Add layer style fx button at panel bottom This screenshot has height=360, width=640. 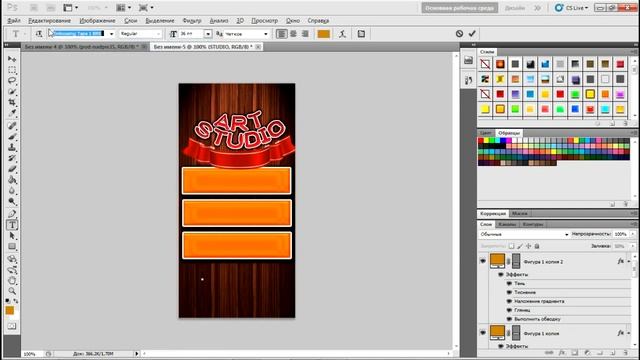point(562,353)
